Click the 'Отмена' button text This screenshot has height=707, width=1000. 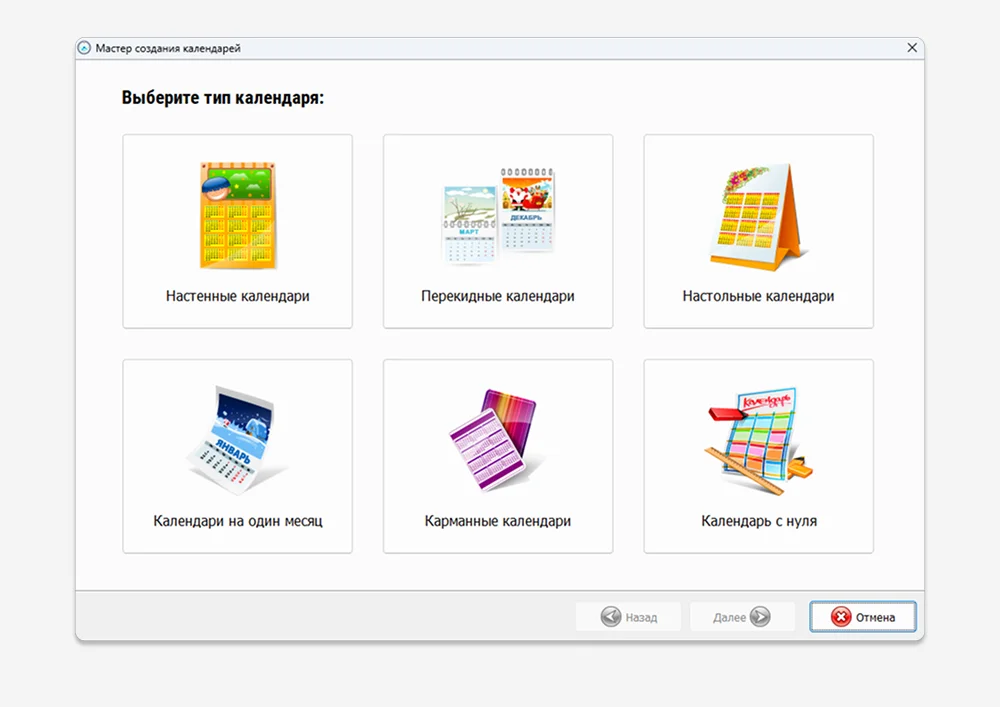[x=875, y=618]
